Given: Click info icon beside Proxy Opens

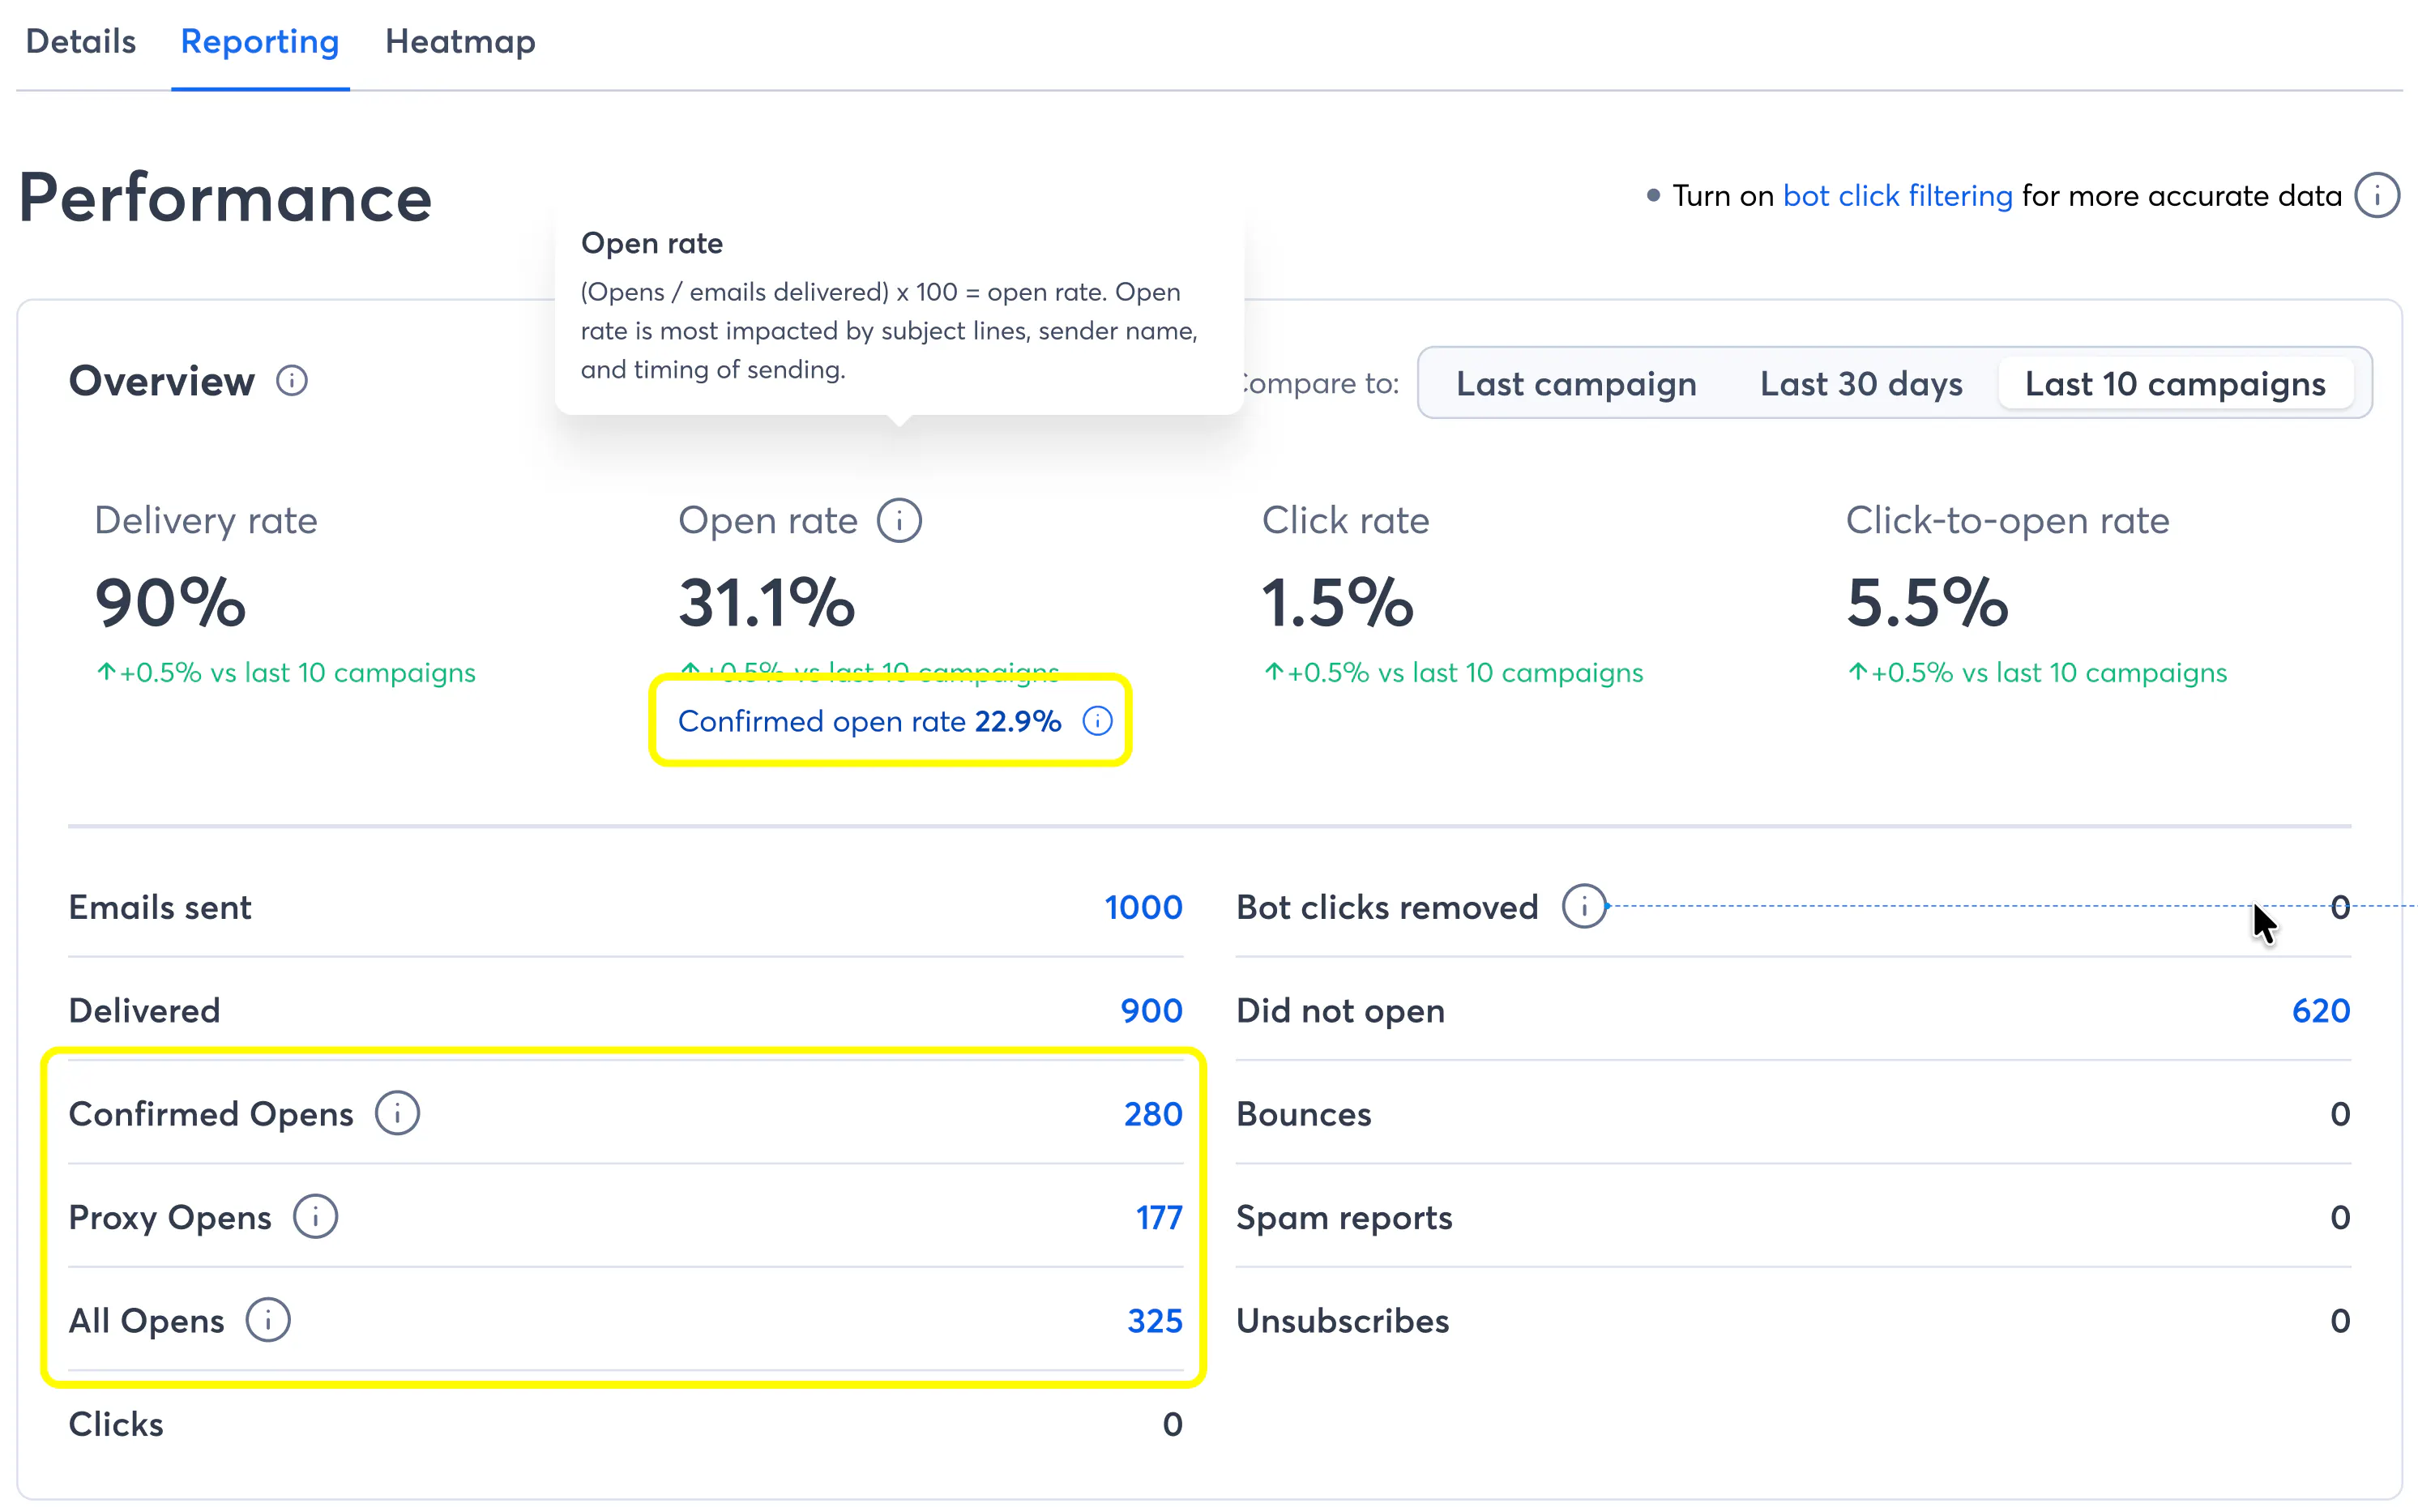Looking at the screenshot, I should tap(315, 1216).
